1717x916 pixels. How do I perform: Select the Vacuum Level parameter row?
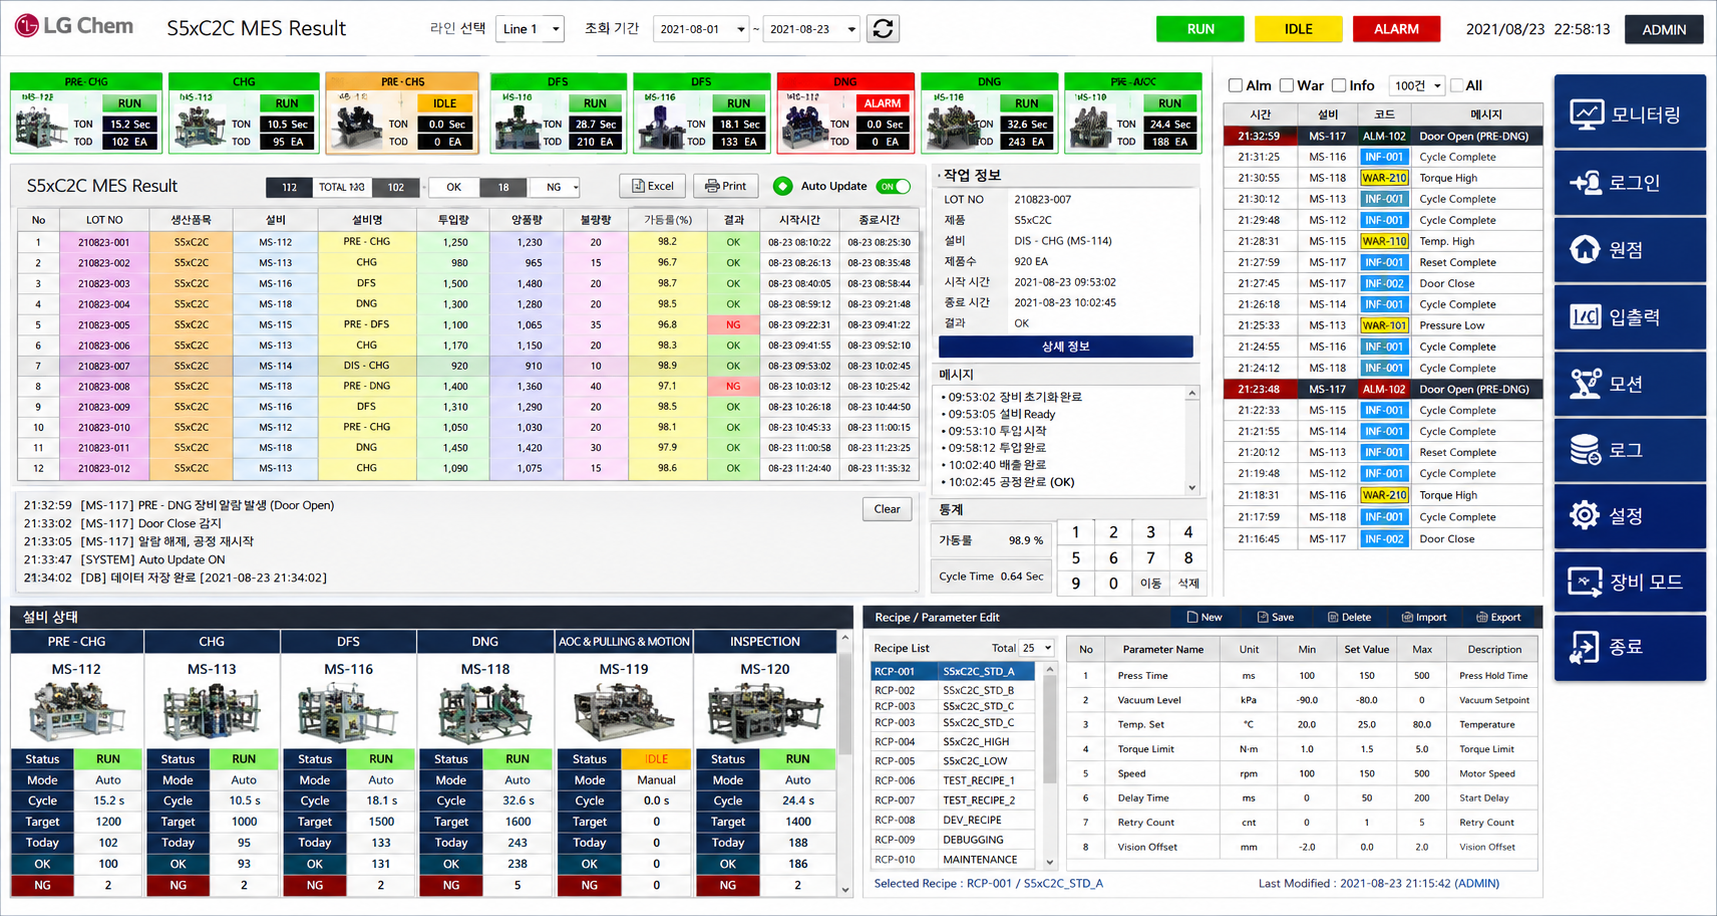(1302, 700)
